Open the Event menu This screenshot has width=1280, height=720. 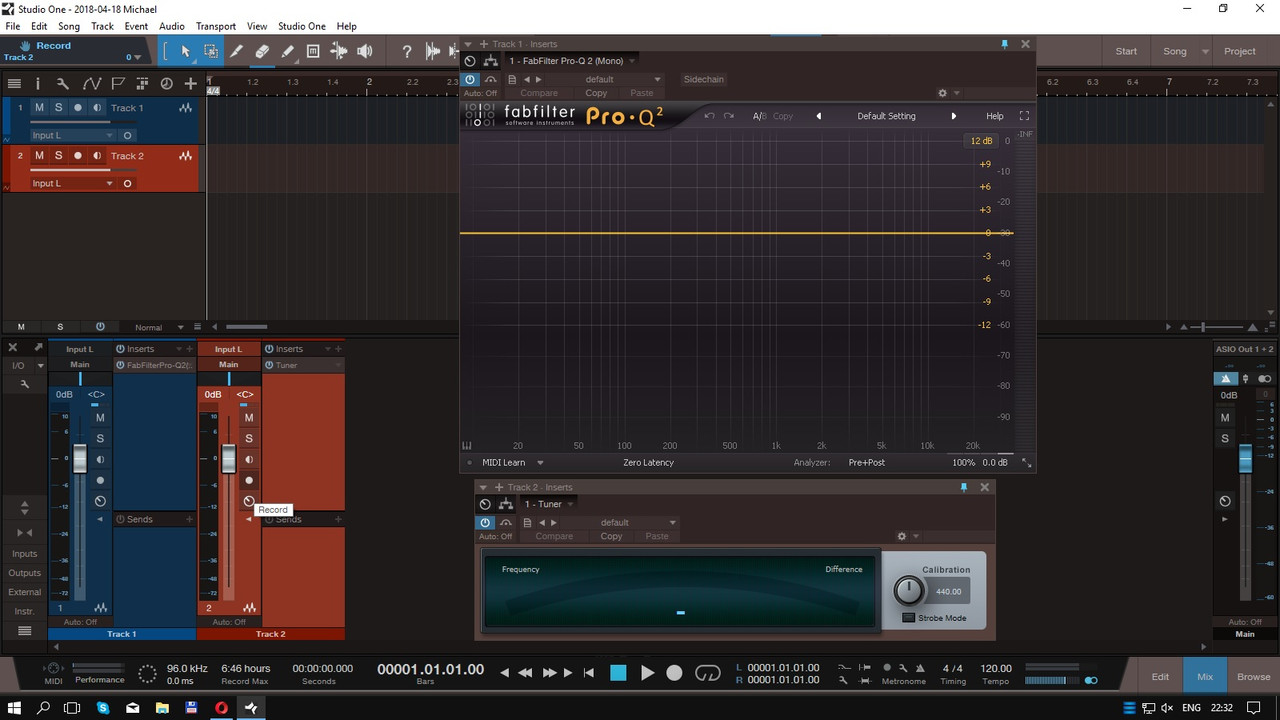tap(136, 26)
